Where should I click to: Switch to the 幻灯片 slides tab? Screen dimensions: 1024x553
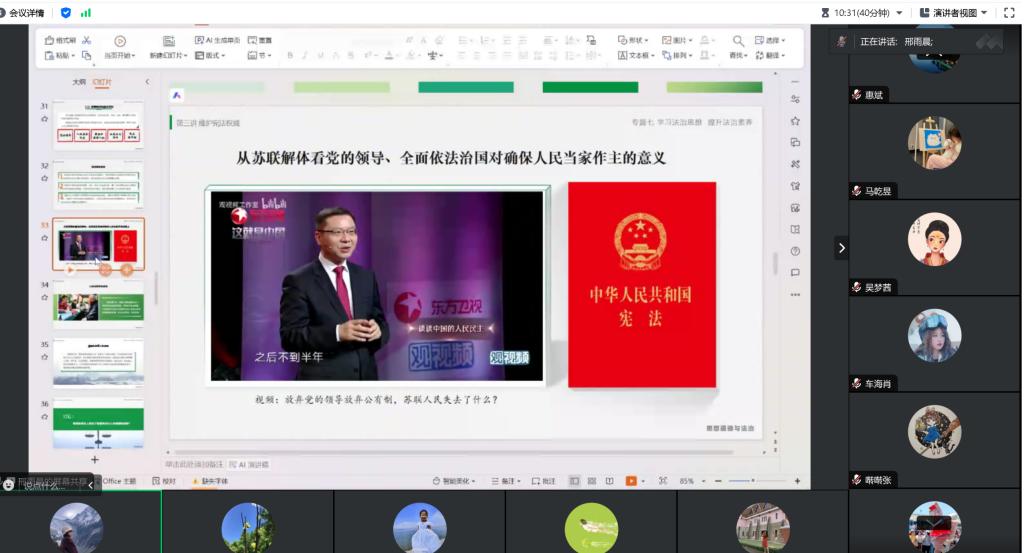point(102,82)
